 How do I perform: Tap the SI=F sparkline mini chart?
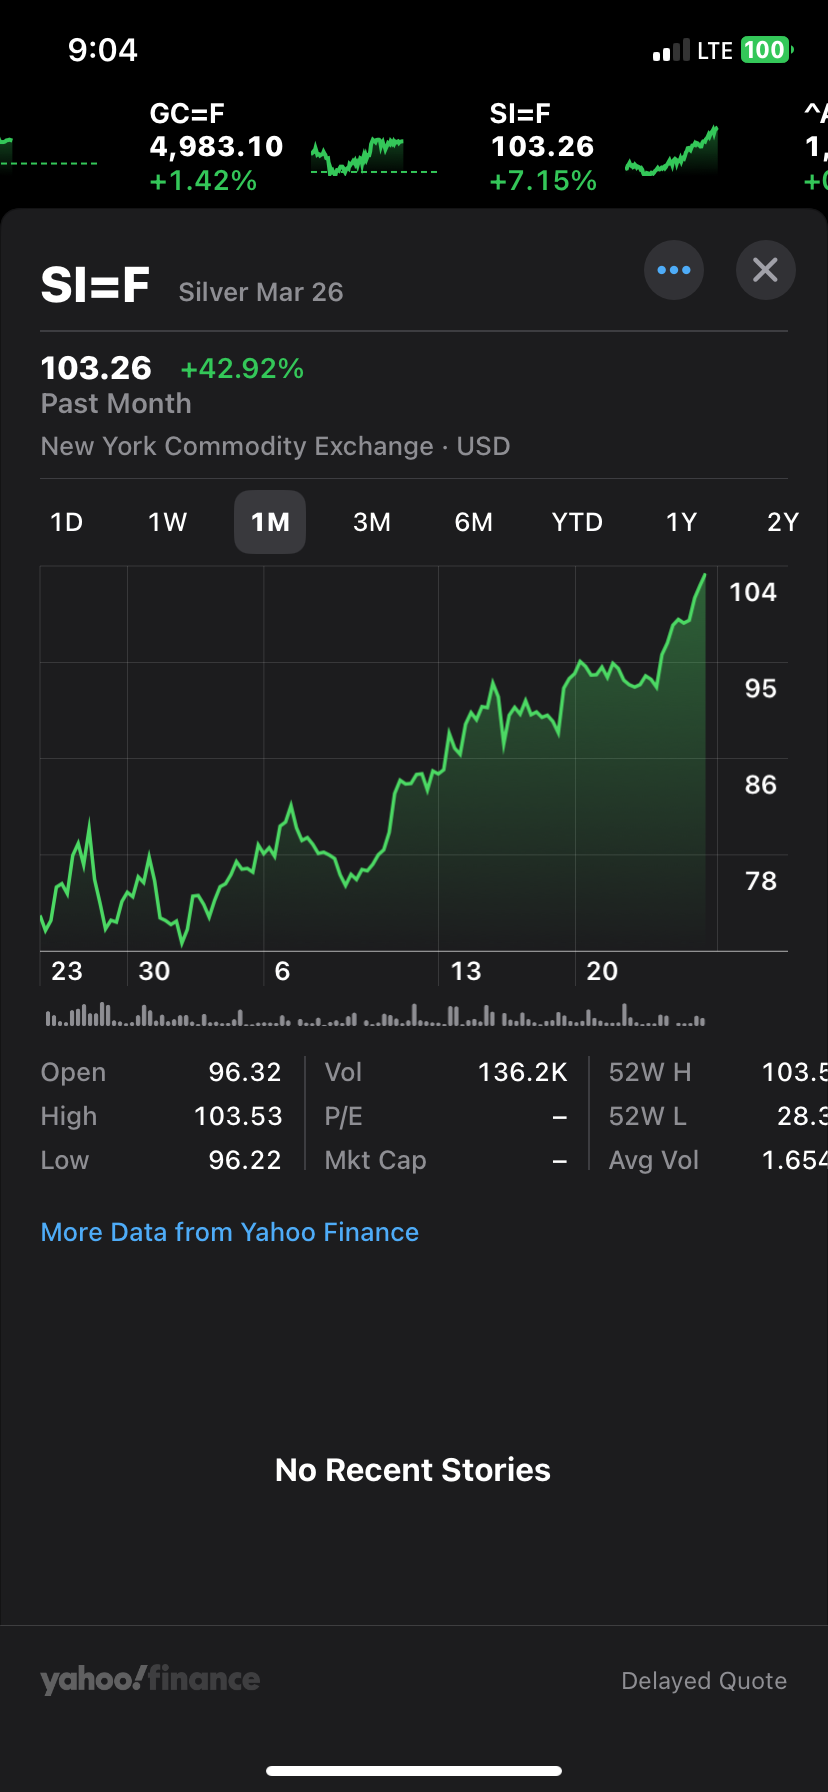point(672,154)
